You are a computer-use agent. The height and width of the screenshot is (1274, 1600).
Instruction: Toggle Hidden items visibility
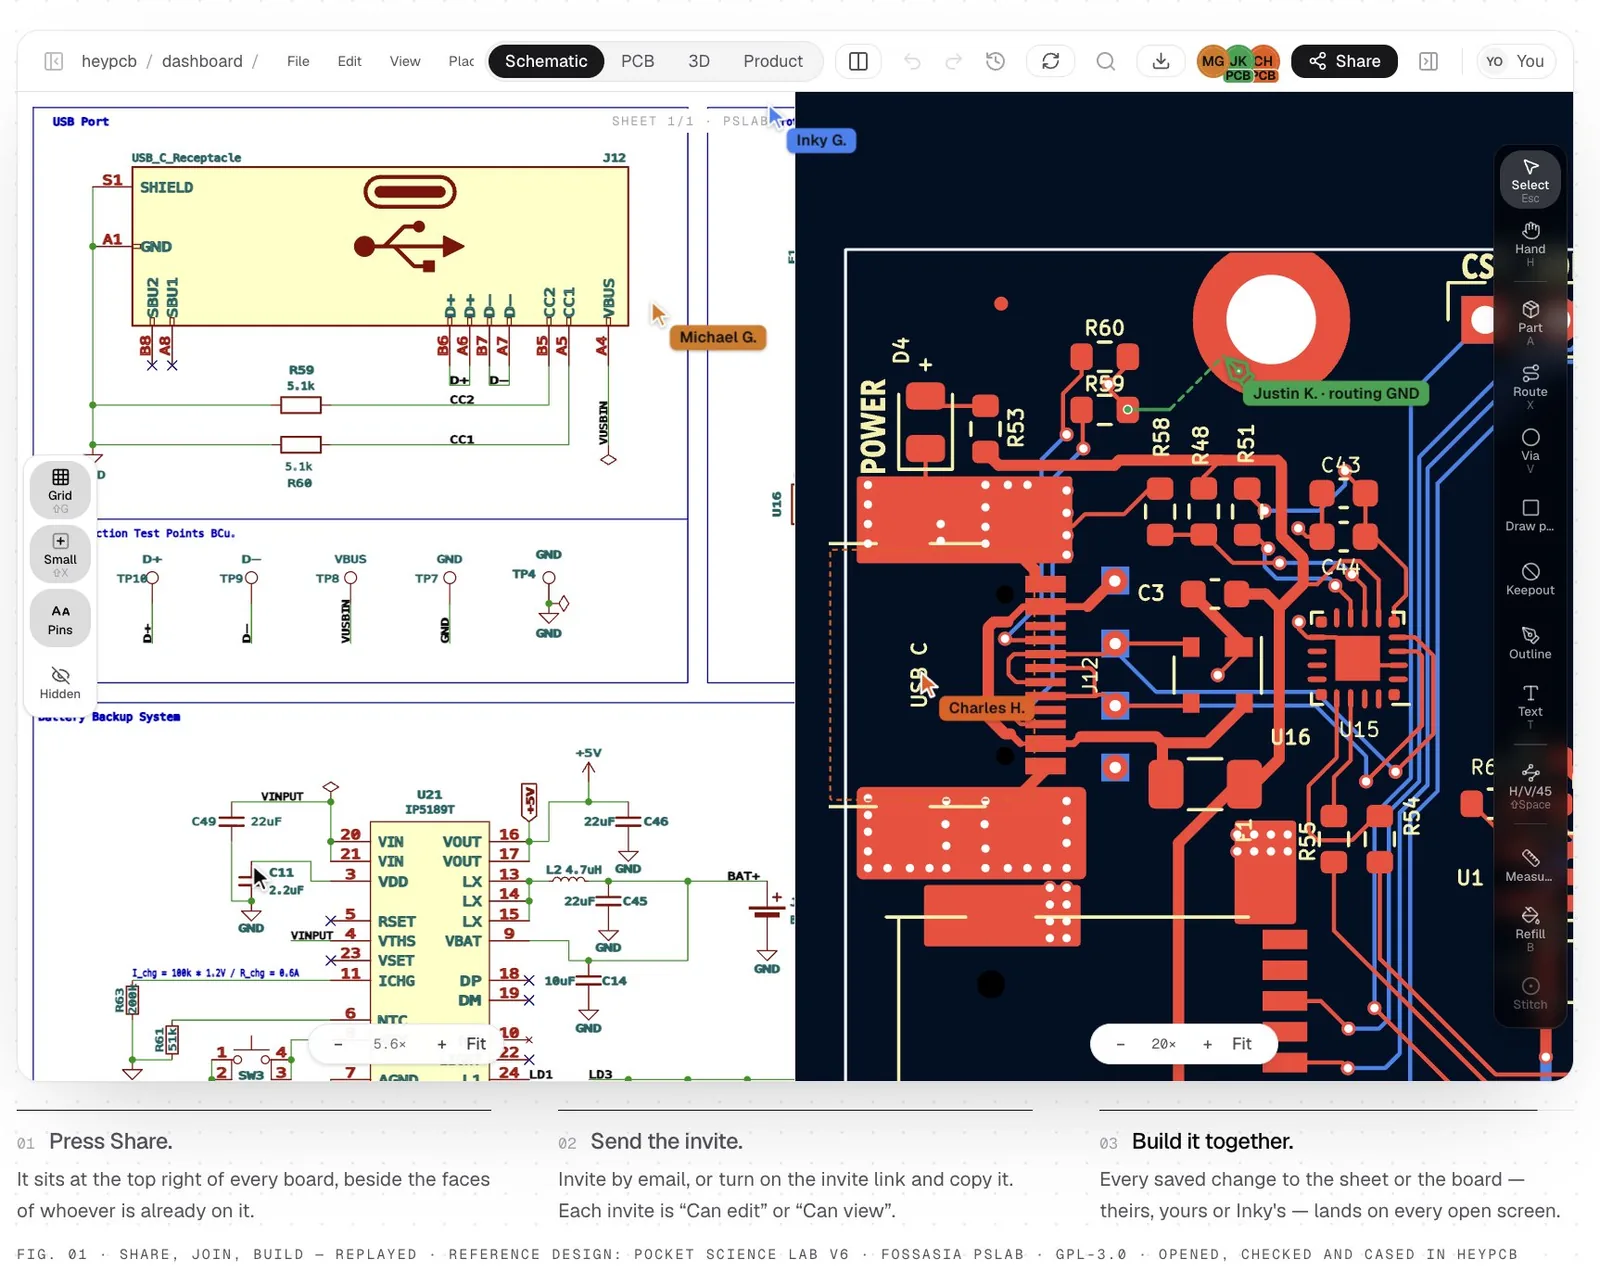pyautogui.click(x=60, y=683)
